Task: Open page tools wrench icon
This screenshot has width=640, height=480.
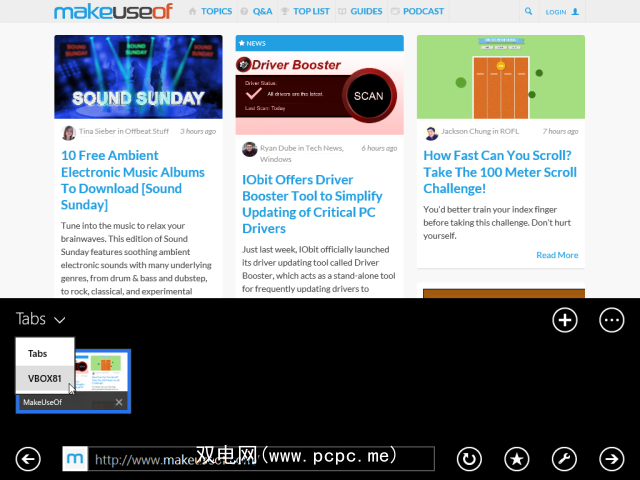Action: pos(564,459)
